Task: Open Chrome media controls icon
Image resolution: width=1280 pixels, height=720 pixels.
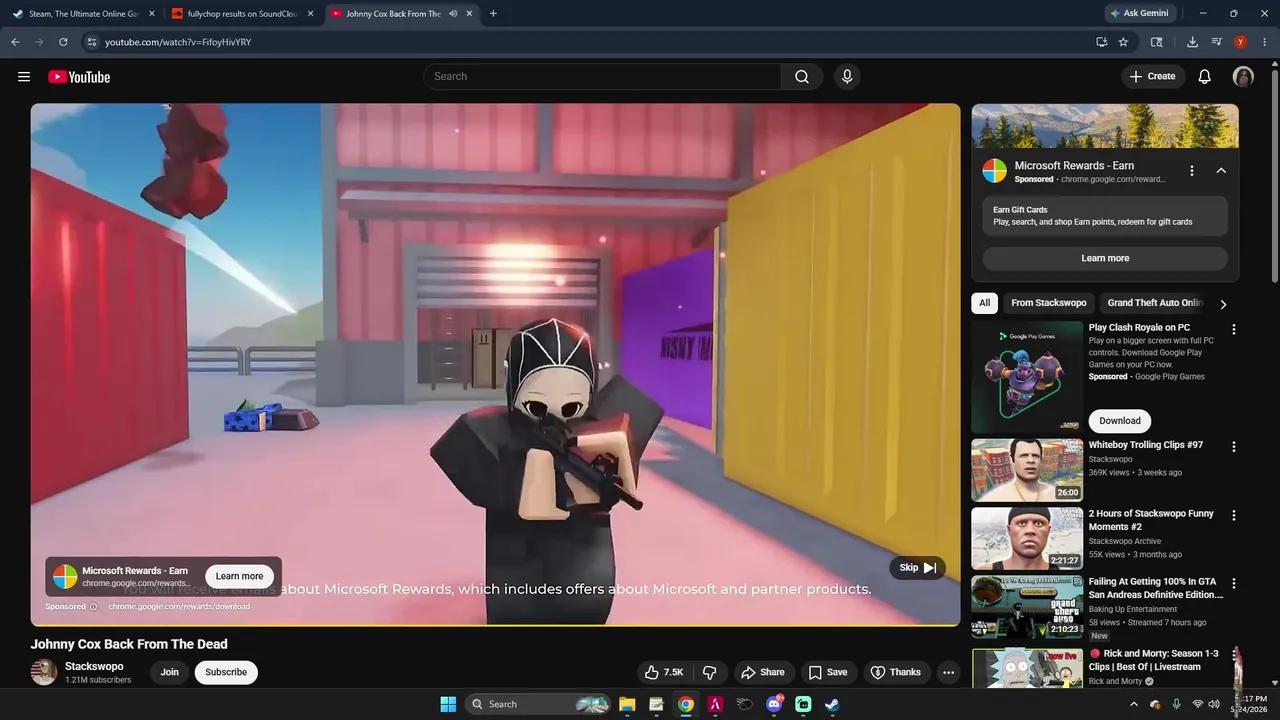Action: tap(1216, 42)
